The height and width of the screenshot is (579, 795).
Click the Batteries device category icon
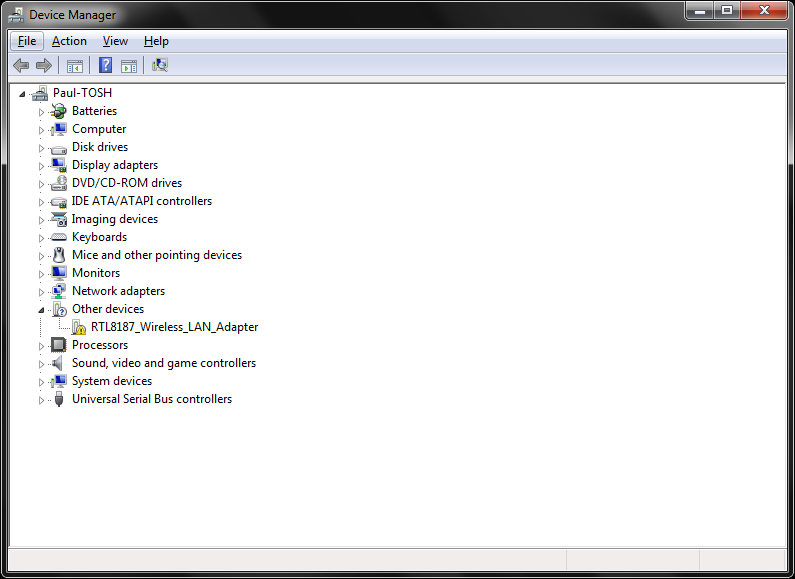coord(58,111)
